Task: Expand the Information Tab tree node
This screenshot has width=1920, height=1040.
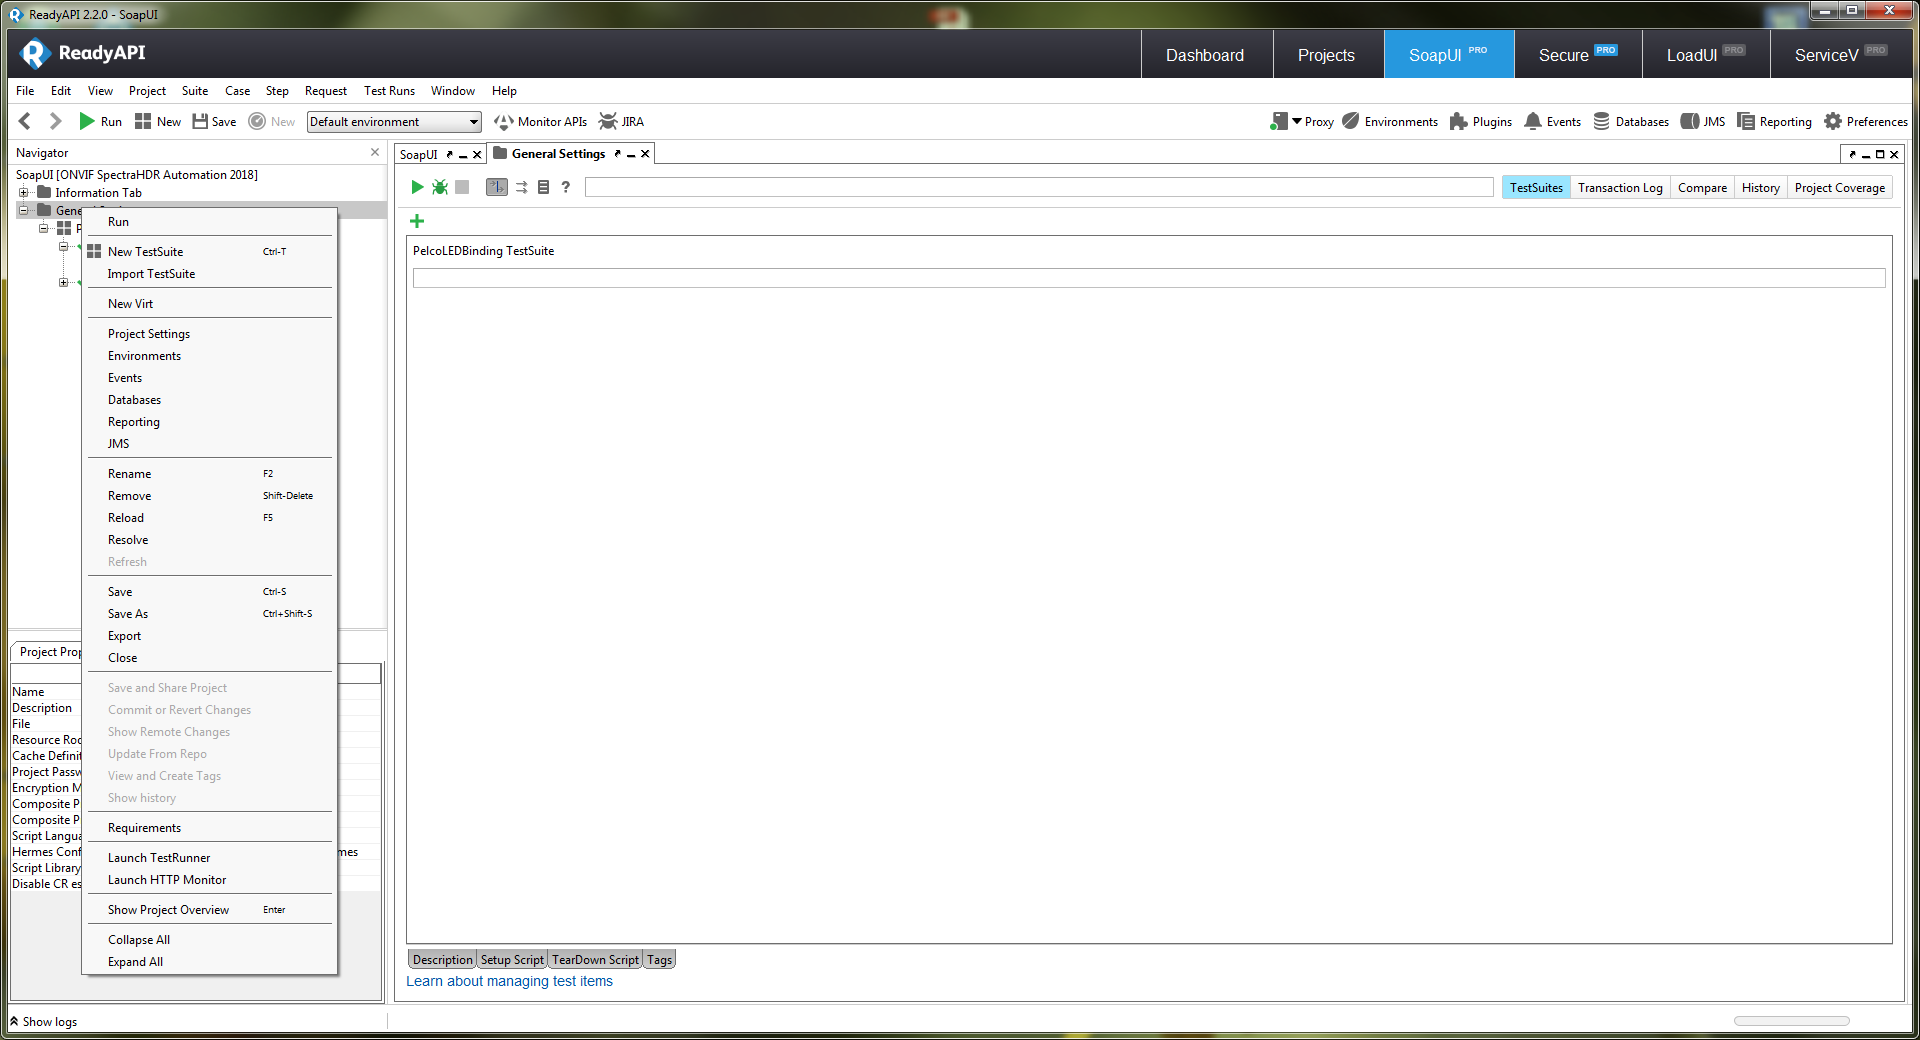Action: 23,193
